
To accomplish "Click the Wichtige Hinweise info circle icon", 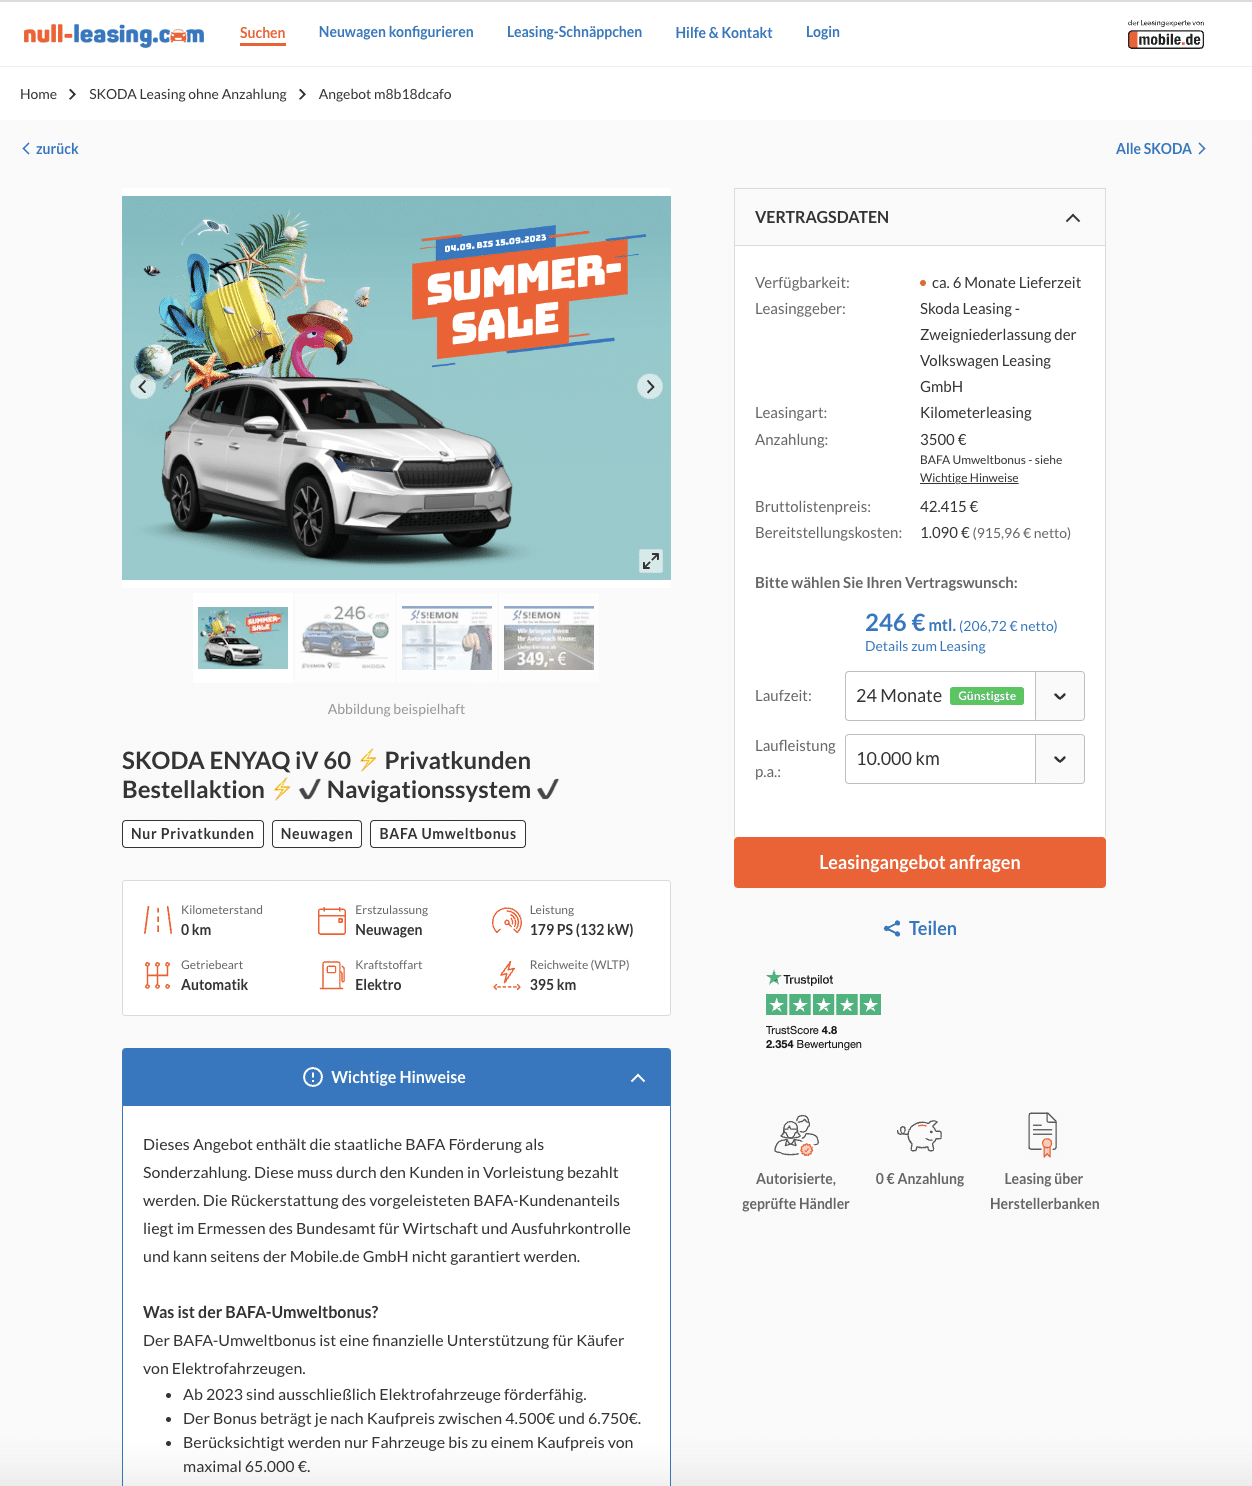I will pos(313,1077).
